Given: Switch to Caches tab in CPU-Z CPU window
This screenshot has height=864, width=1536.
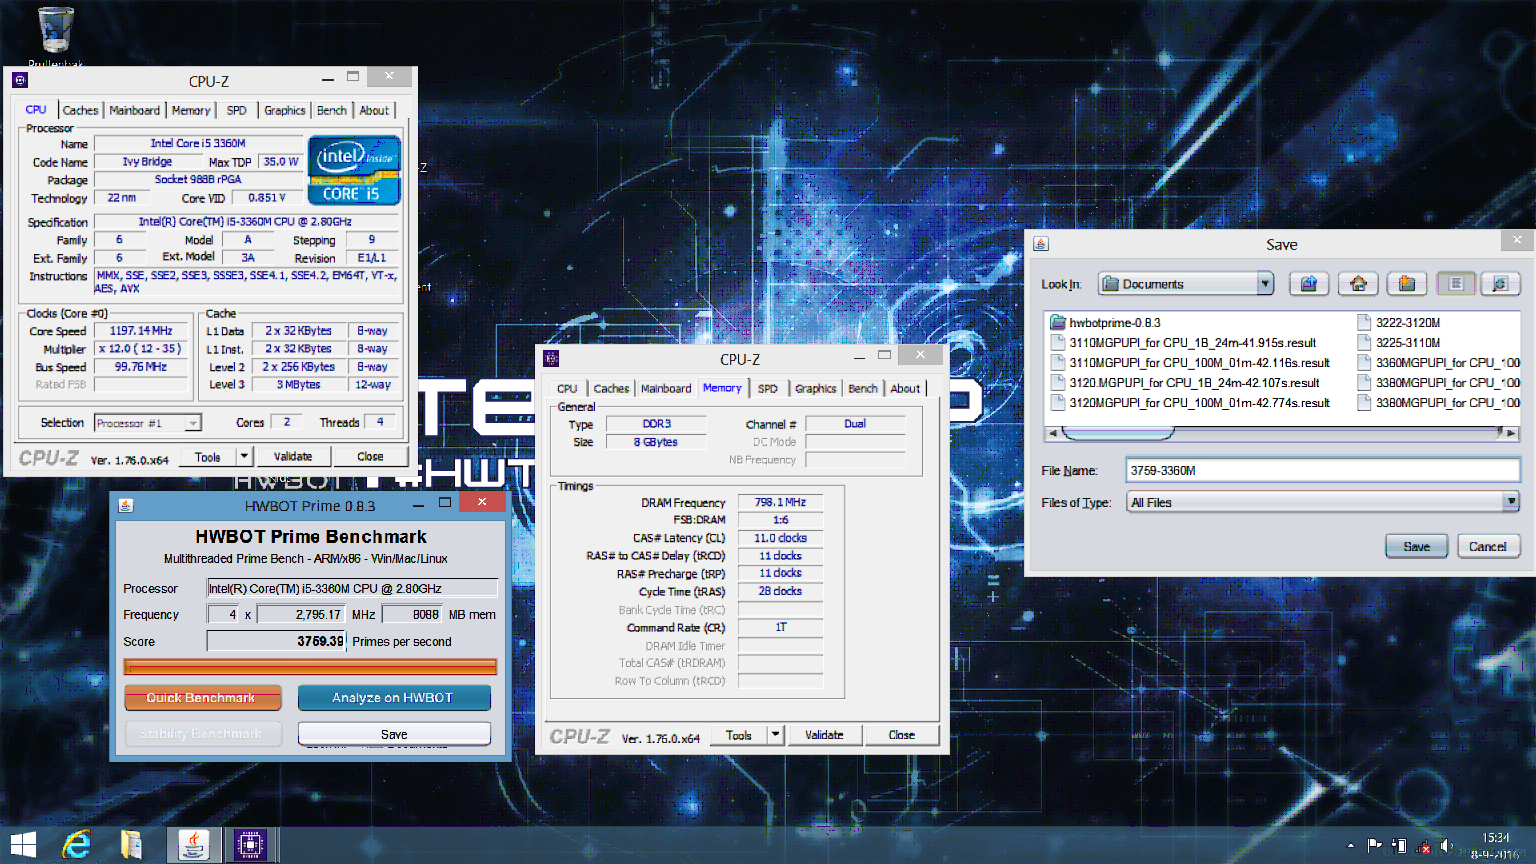Looking at the screenshot, I should click(x=80, y=110).
